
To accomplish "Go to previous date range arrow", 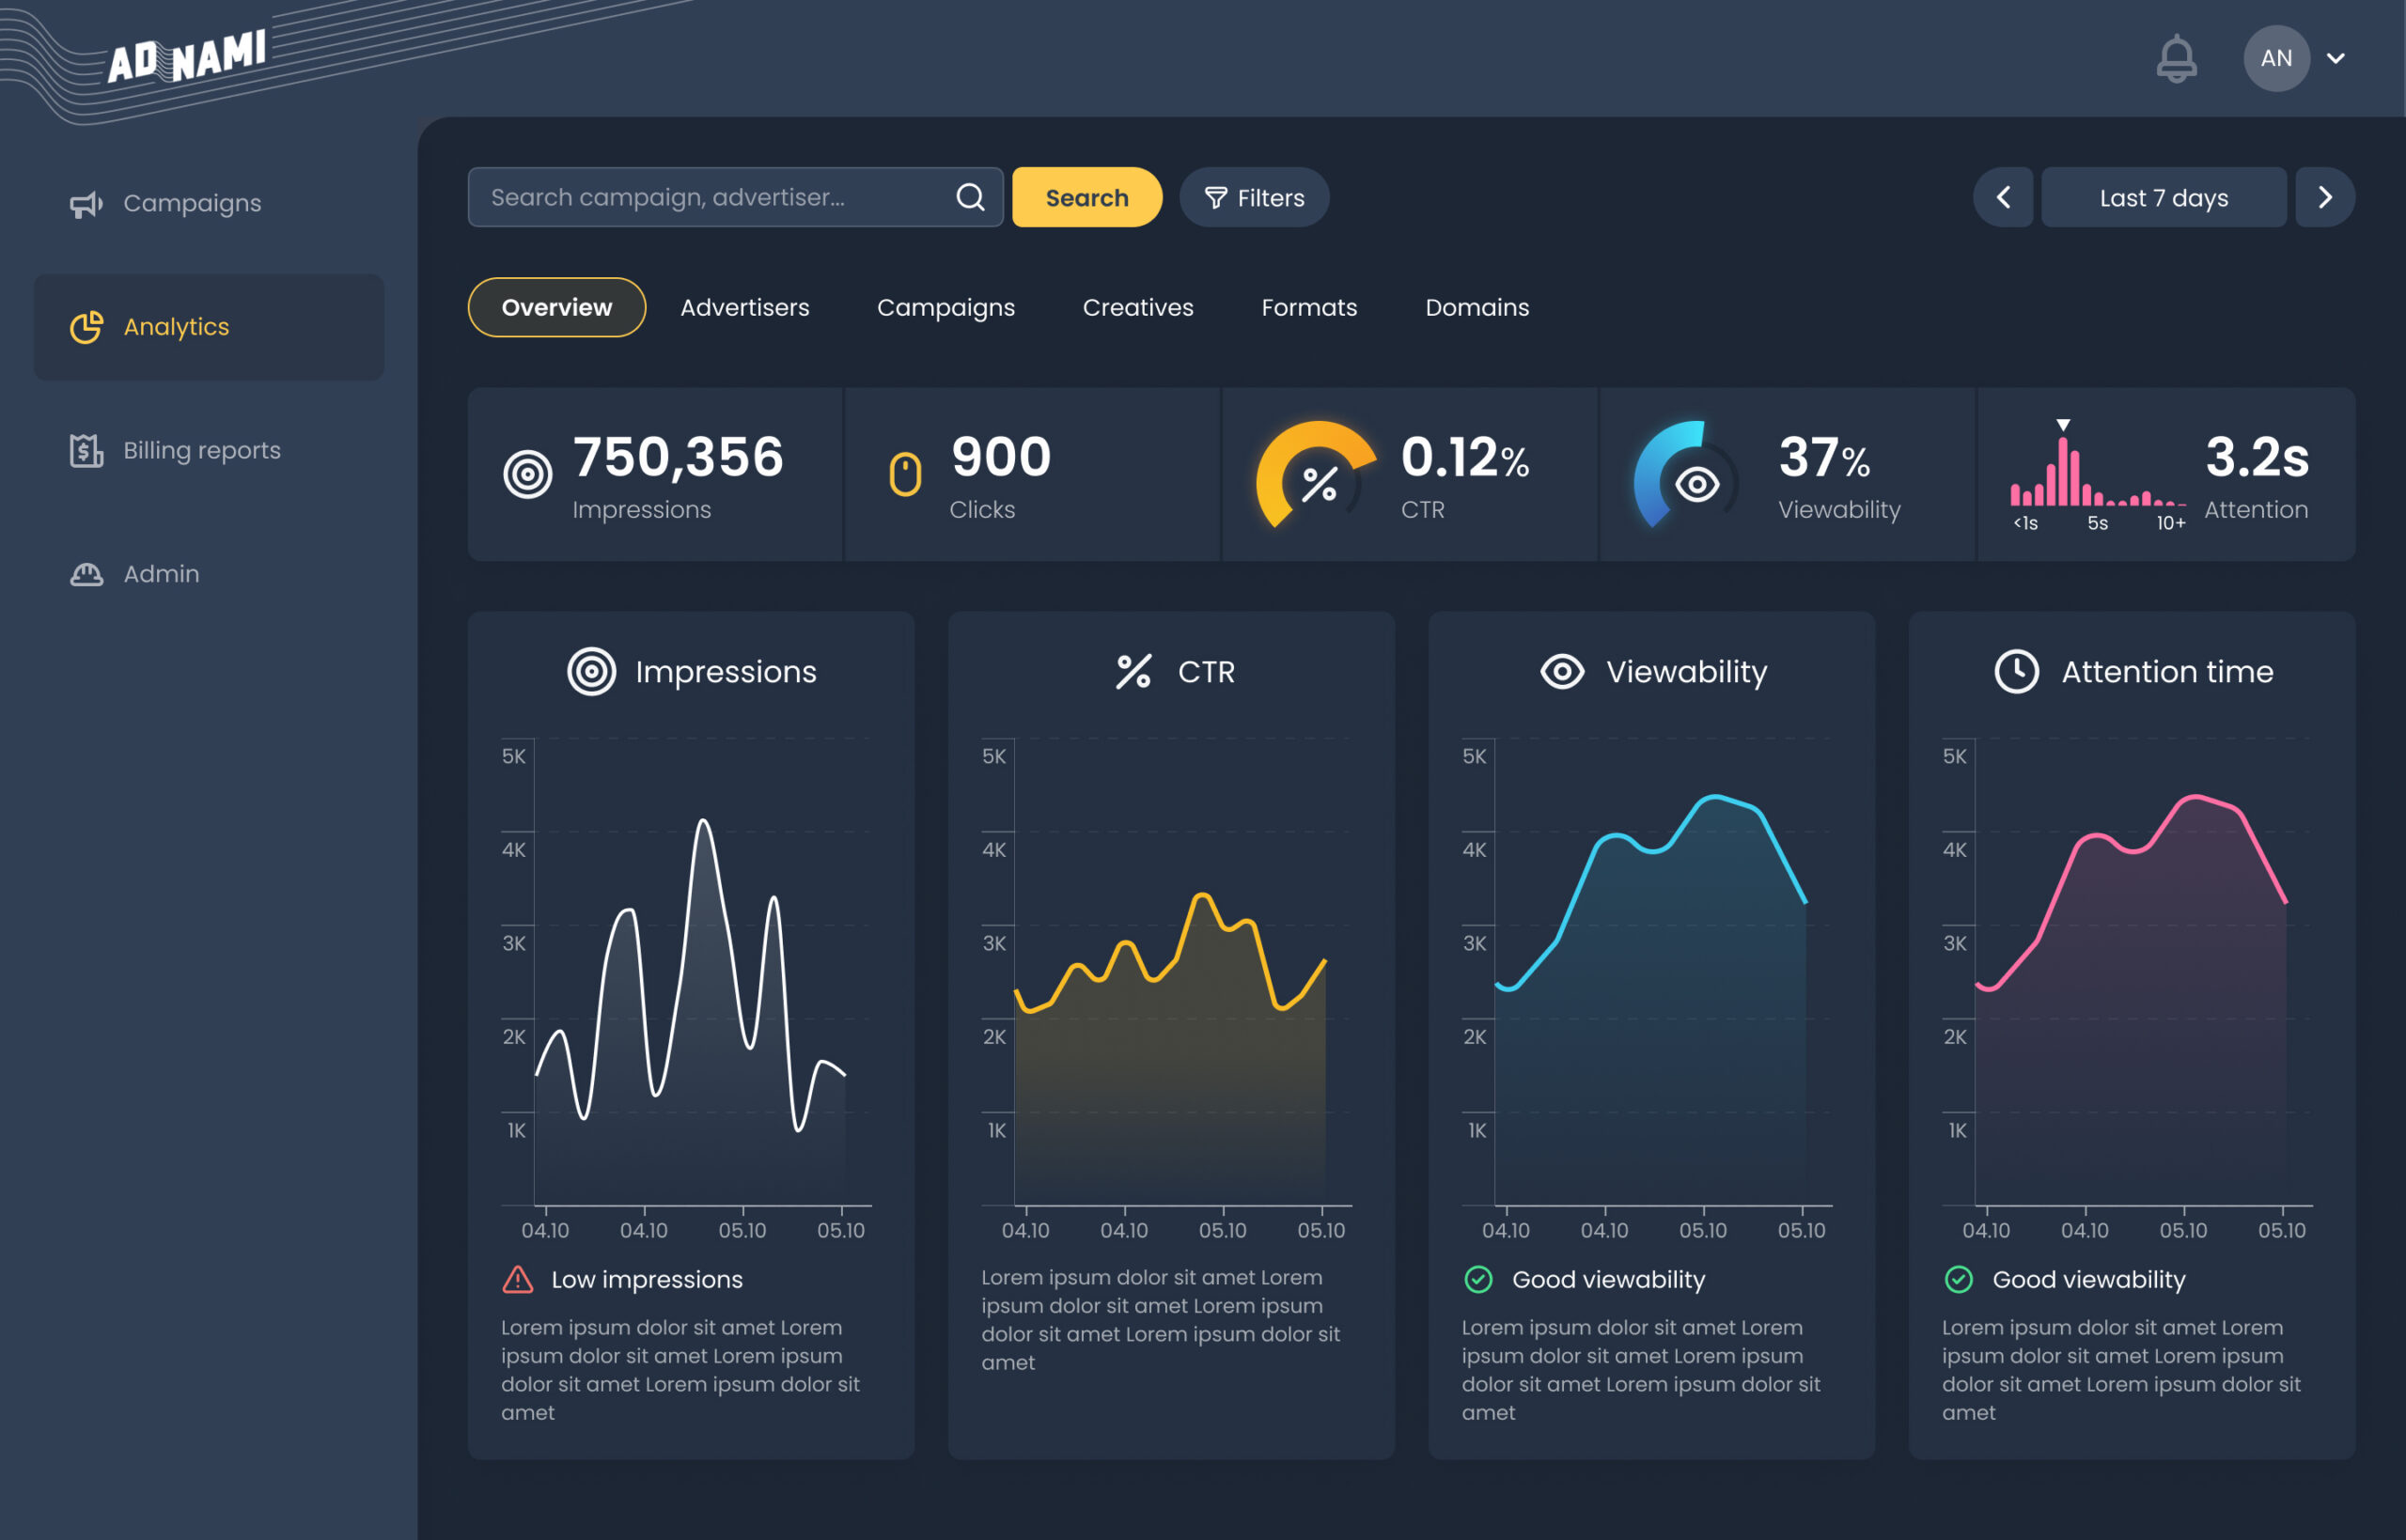I will click(2003, 197).
